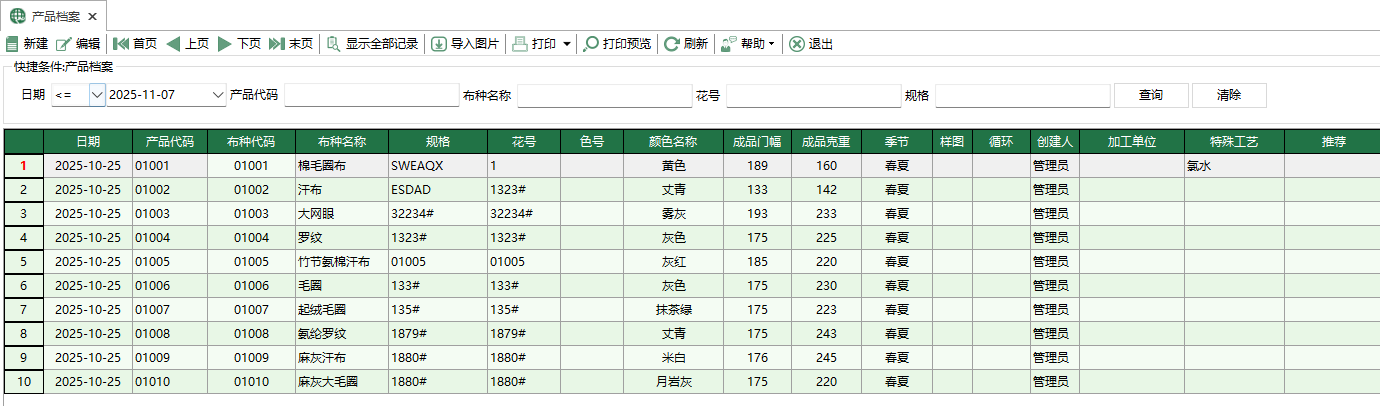Image resolution: width=1380 pixels, height=406 pixels.
Task: Click color cell 雾灰
Action: pyautogui.click(x=673, y=214)
